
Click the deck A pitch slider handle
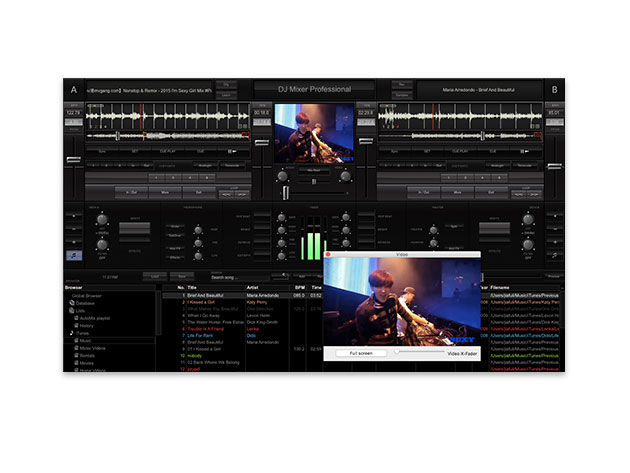(74, 160)
